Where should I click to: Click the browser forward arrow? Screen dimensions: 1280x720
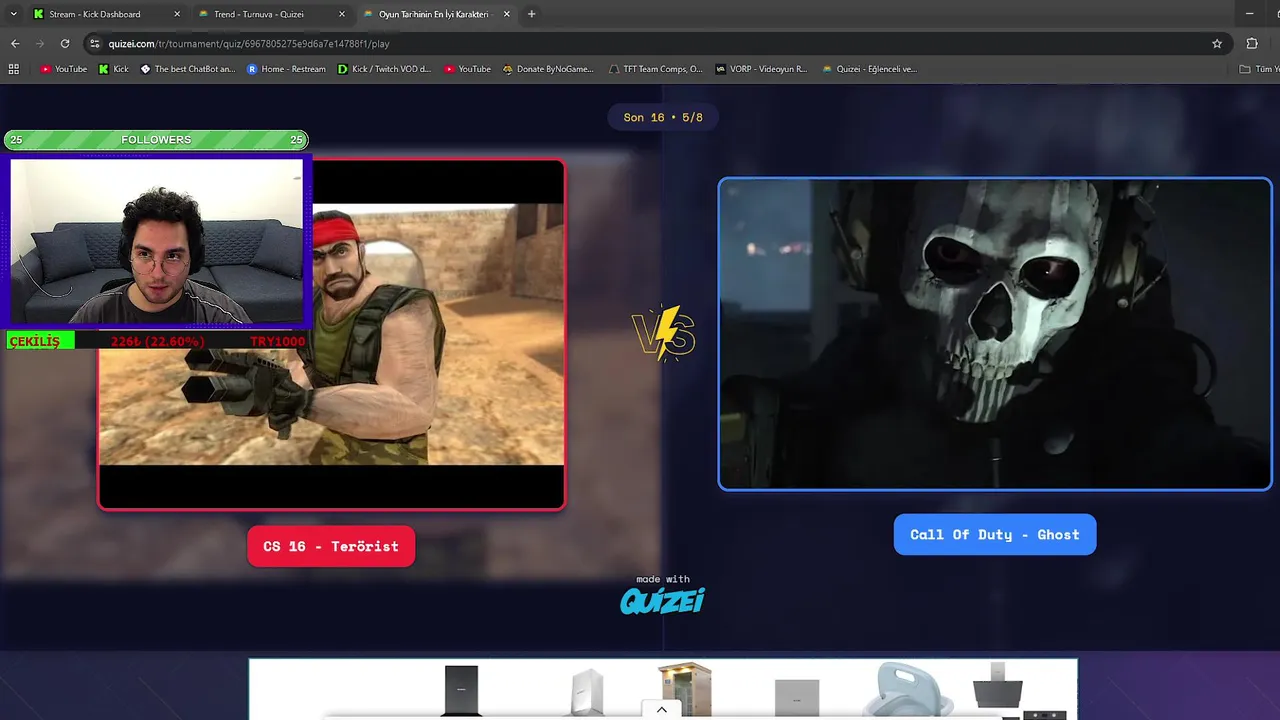[x=40, y=43]
